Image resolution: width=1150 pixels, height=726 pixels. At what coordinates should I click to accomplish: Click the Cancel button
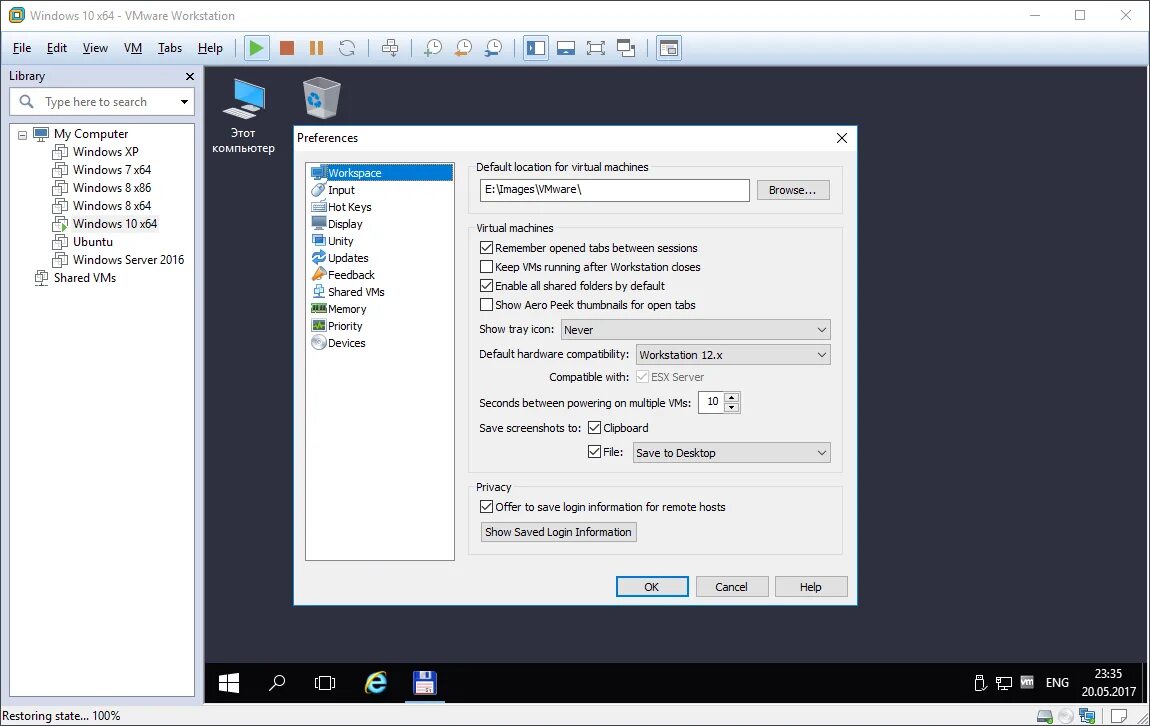(x=731, y=587)
